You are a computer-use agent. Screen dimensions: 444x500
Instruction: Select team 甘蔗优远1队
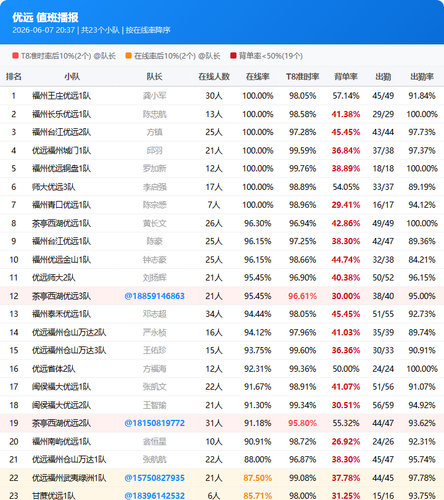(x=54, y=496)
